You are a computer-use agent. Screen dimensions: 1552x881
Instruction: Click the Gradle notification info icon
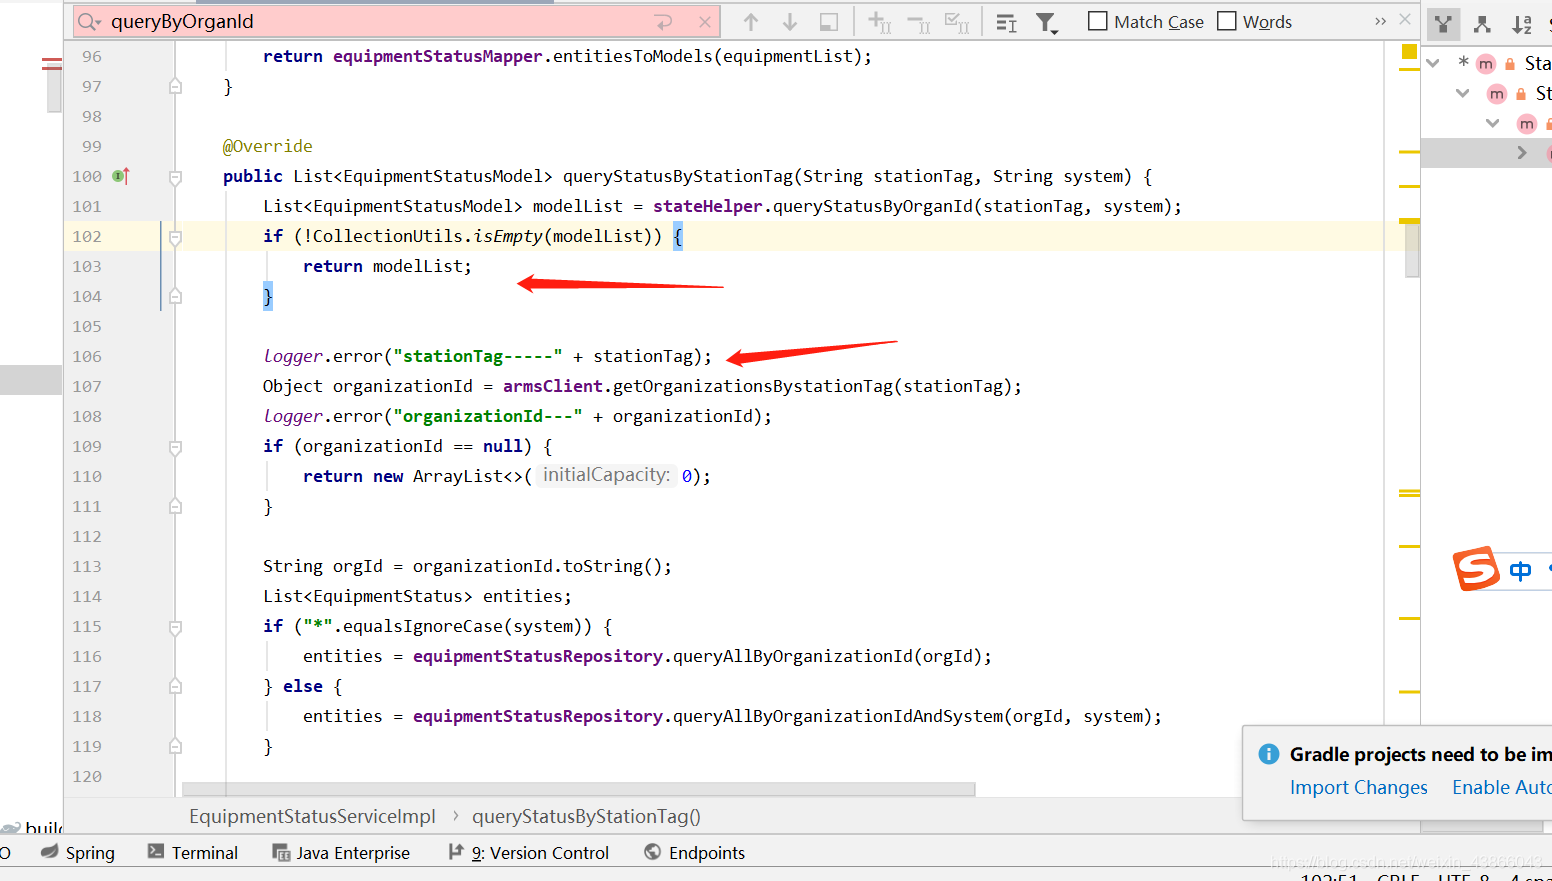[1268, 754]
